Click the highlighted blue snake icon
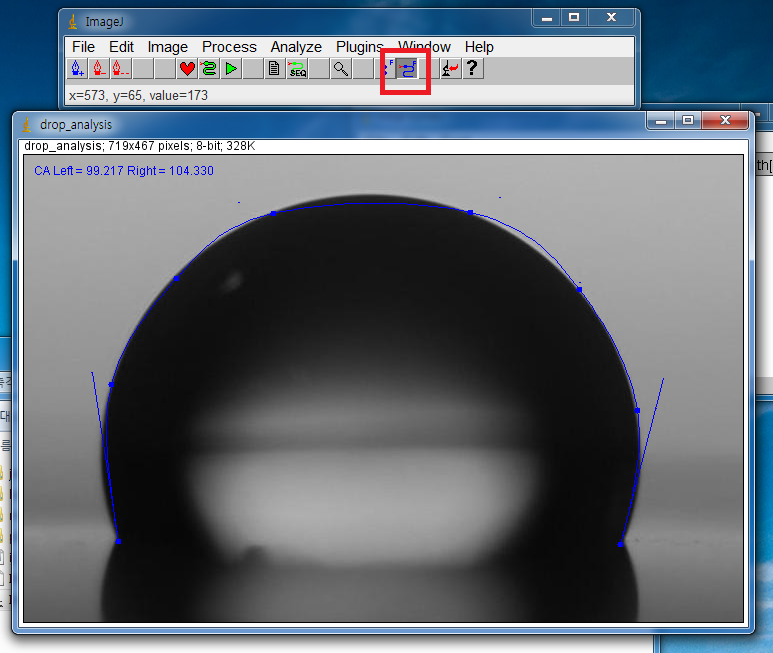Image resolution: width=773 pixels, height=653 pixels. (x=407, y=69)
